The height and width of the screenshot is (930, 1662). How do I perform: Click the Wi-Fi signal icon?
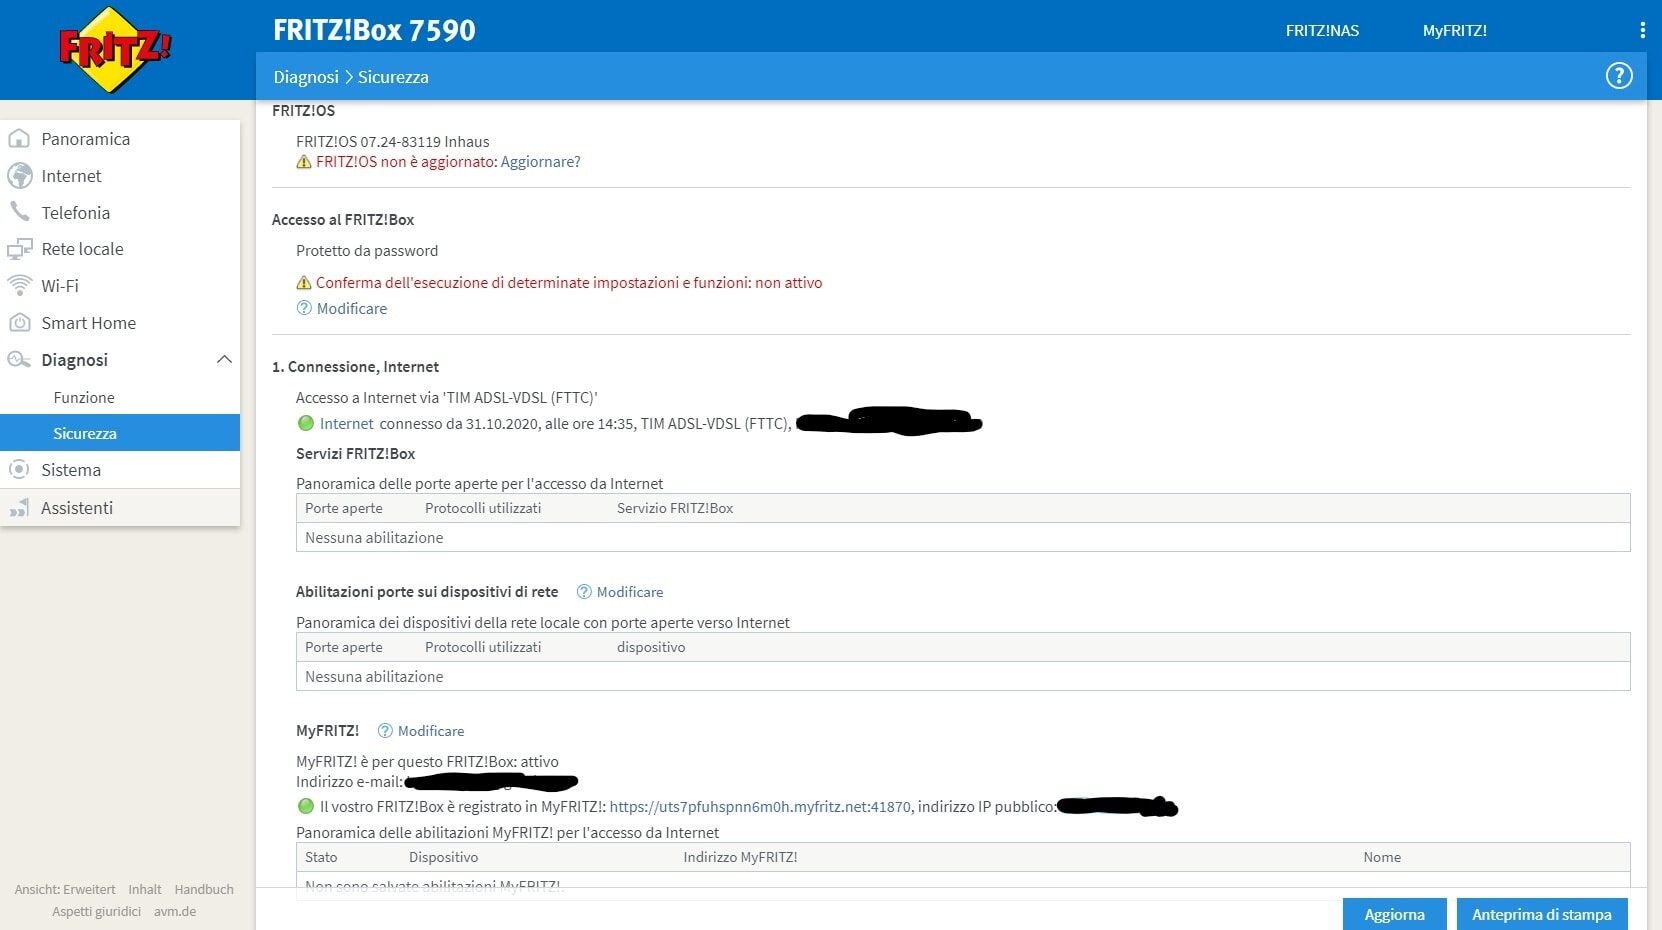pyautogui.click(x=19, y=286)
